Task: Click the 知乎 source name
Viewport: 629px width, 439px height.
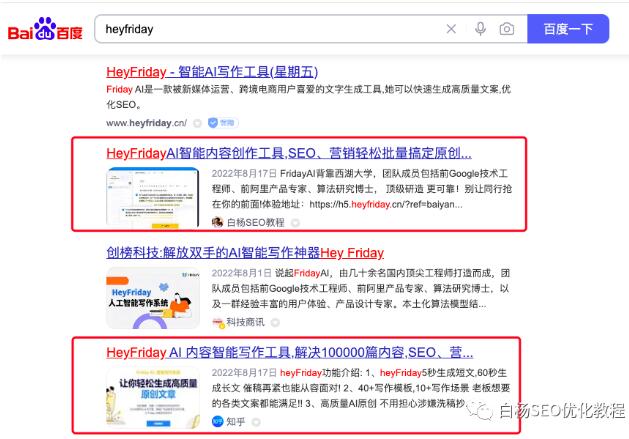Action: [x=235, y=422]
